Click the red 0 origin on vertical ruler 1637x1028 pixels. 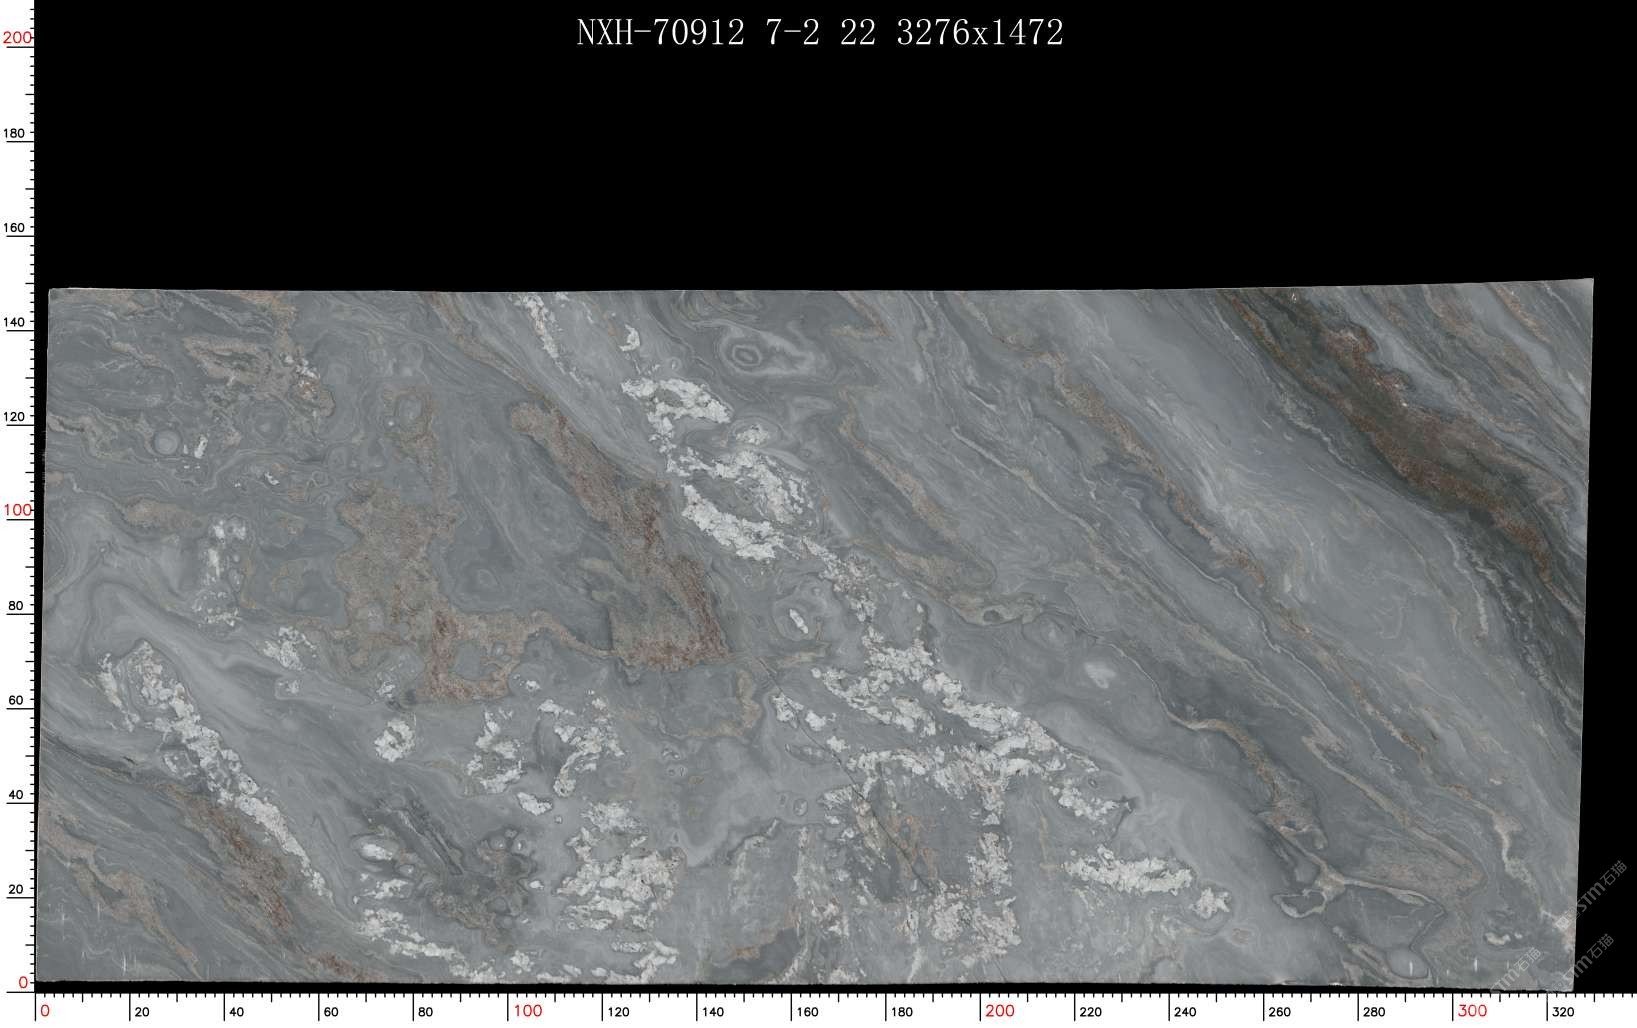[24, 982]
